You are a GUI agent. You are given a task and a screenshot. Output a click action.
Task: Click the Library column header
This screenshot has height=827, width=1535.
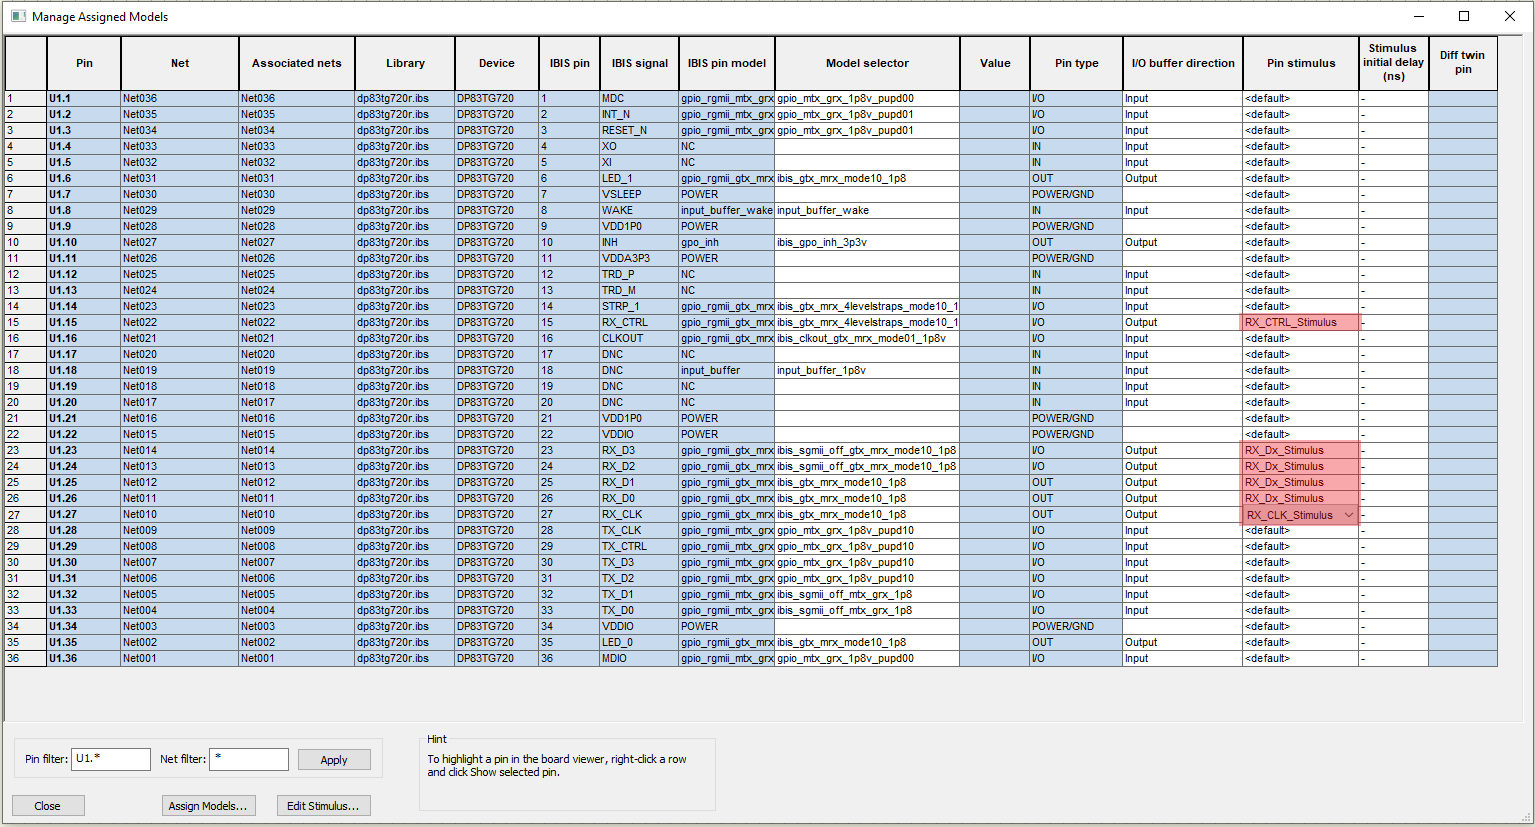pos(405,63)
